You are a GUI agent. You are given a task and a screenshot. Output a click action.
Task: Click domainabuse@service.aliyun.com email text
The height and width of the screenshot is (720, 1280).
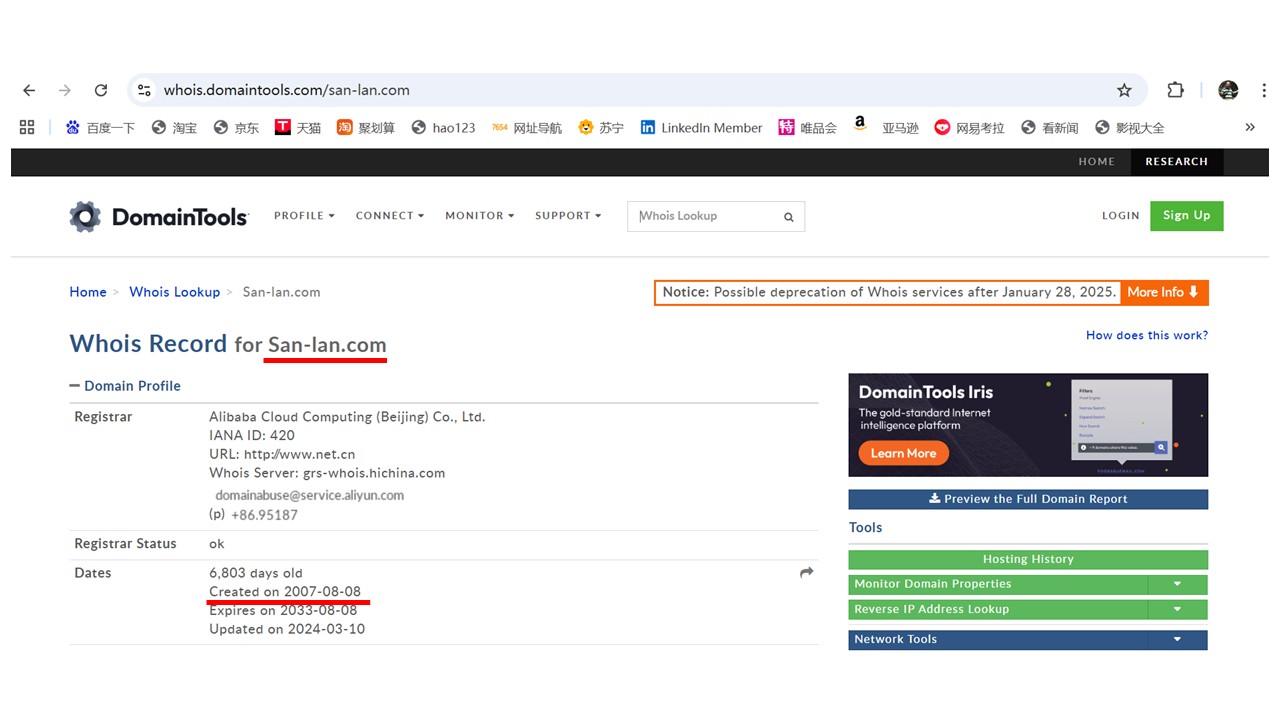click(310, 495)
